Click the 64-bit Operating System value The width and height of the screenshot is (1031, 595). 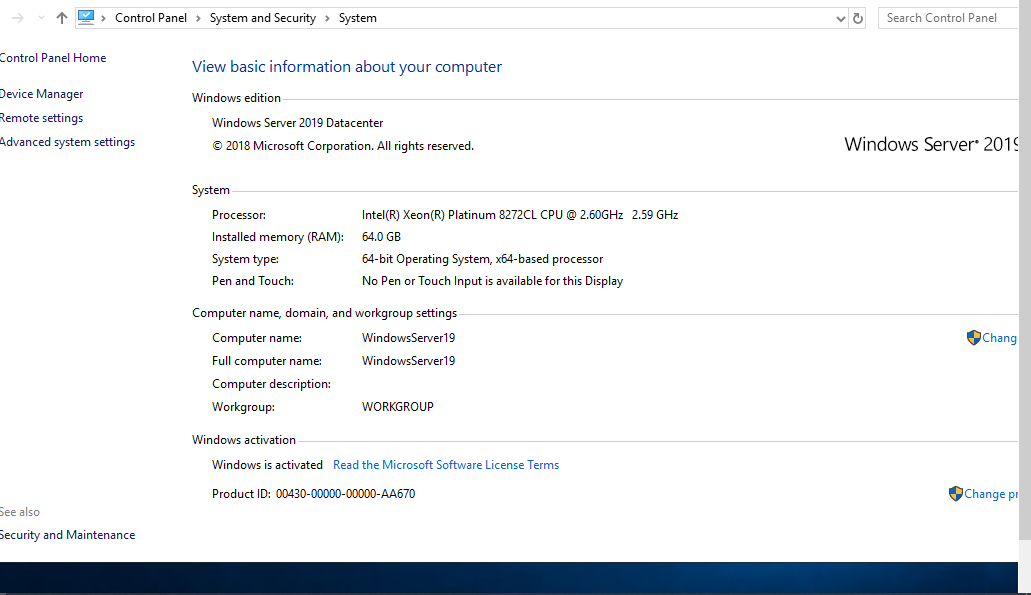483,259
